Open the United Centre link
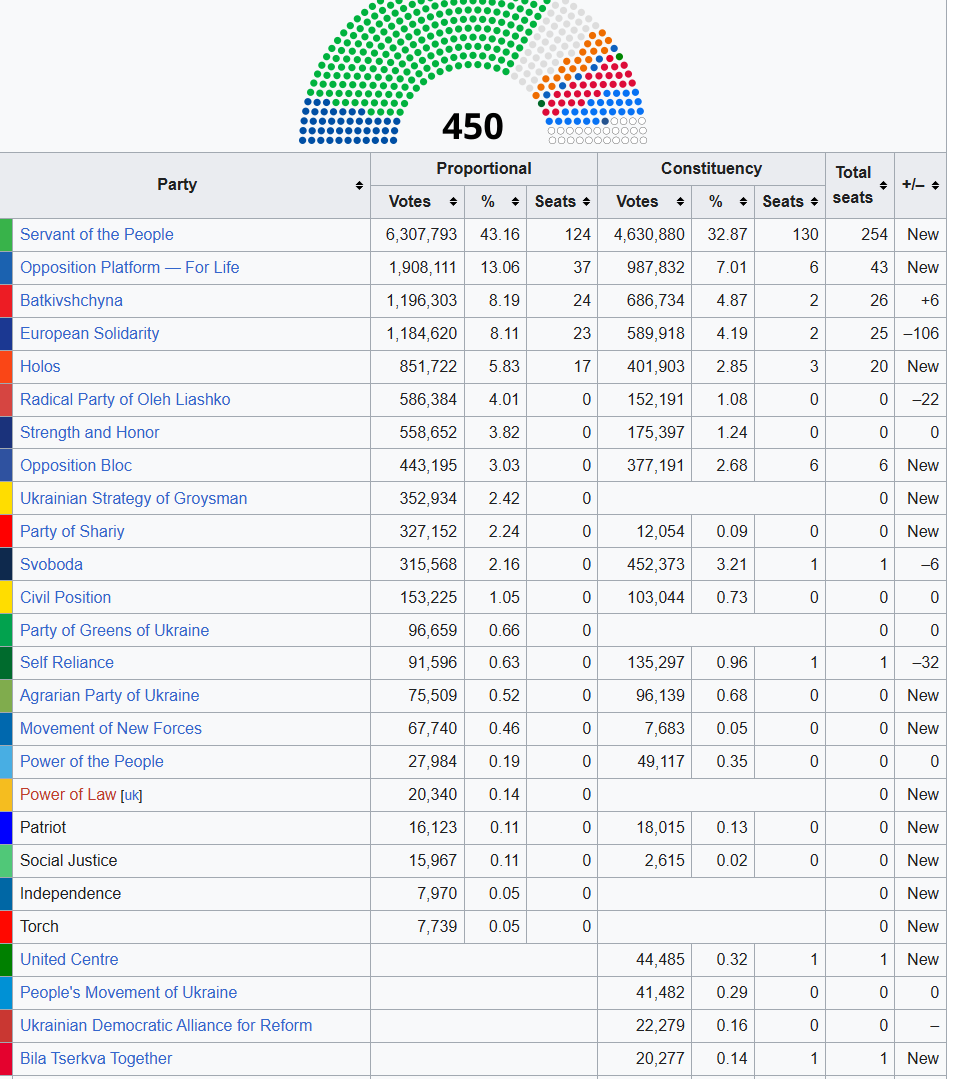The height and width of the screenshot is (1079, 954). 69,960
